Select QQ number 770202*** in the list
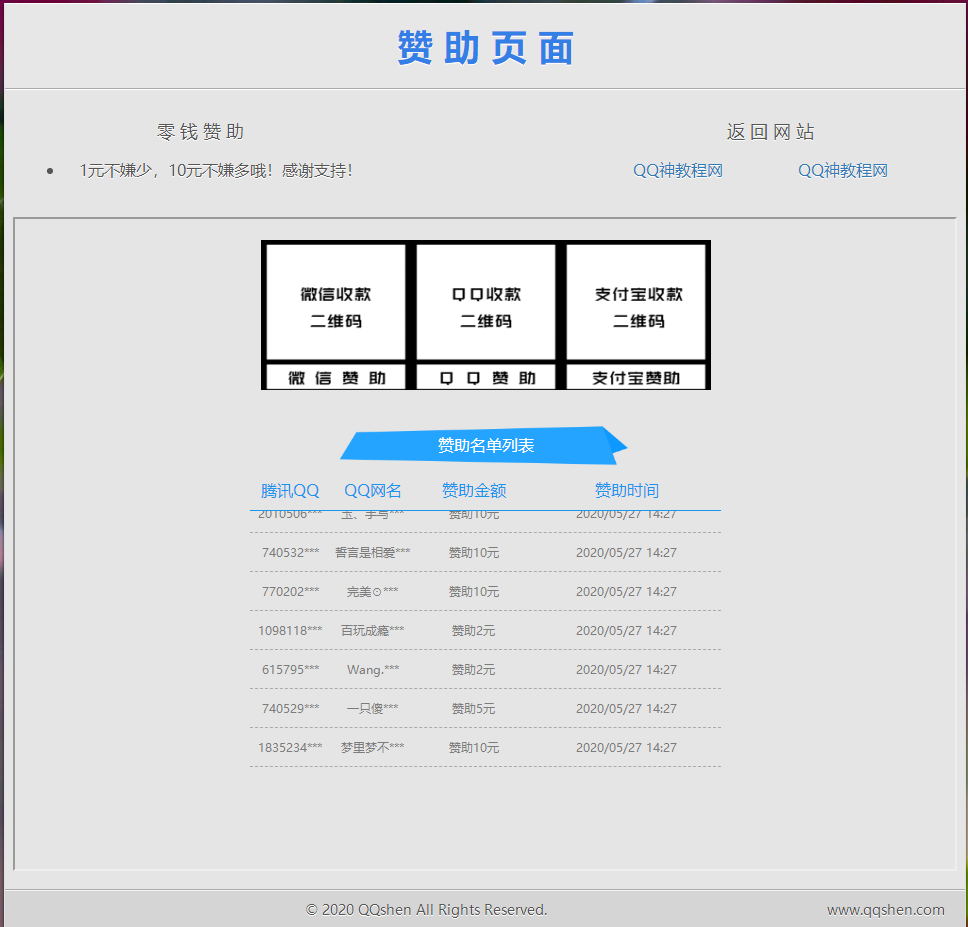Screen dimensions: 968x927 [290, 591]
